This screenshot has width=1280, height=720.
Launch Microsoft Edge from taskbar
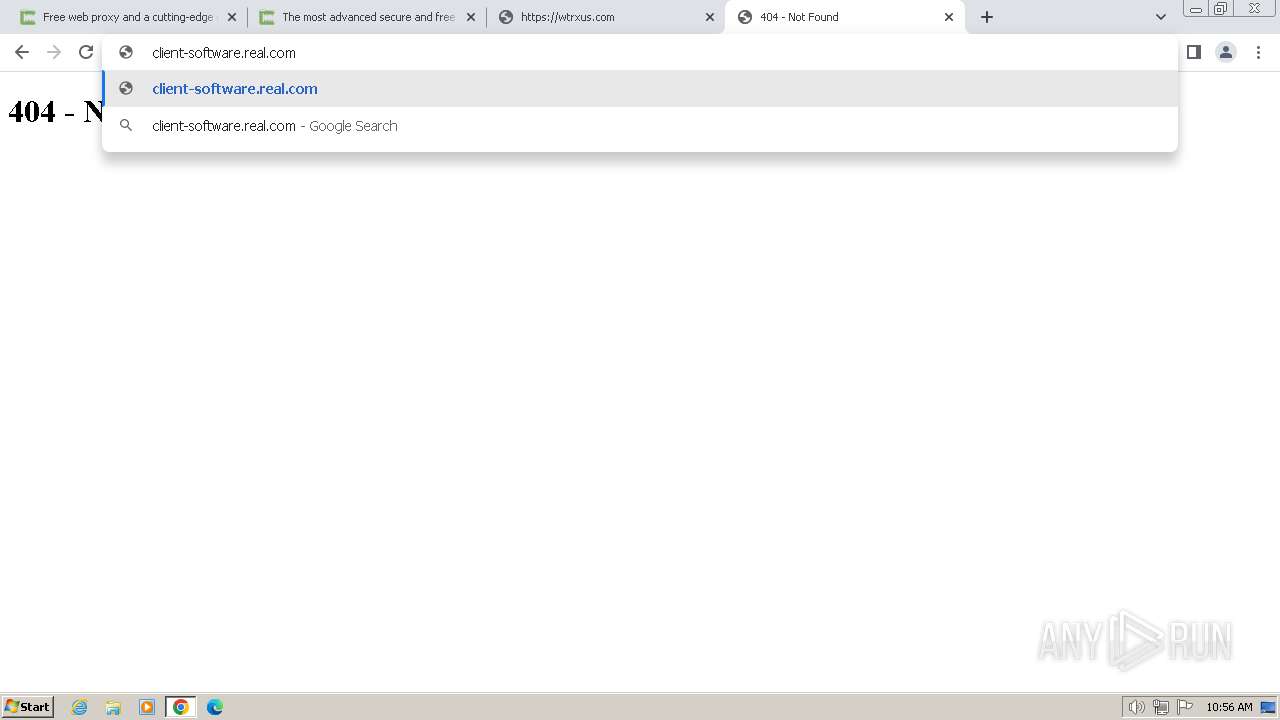(215, 707)
